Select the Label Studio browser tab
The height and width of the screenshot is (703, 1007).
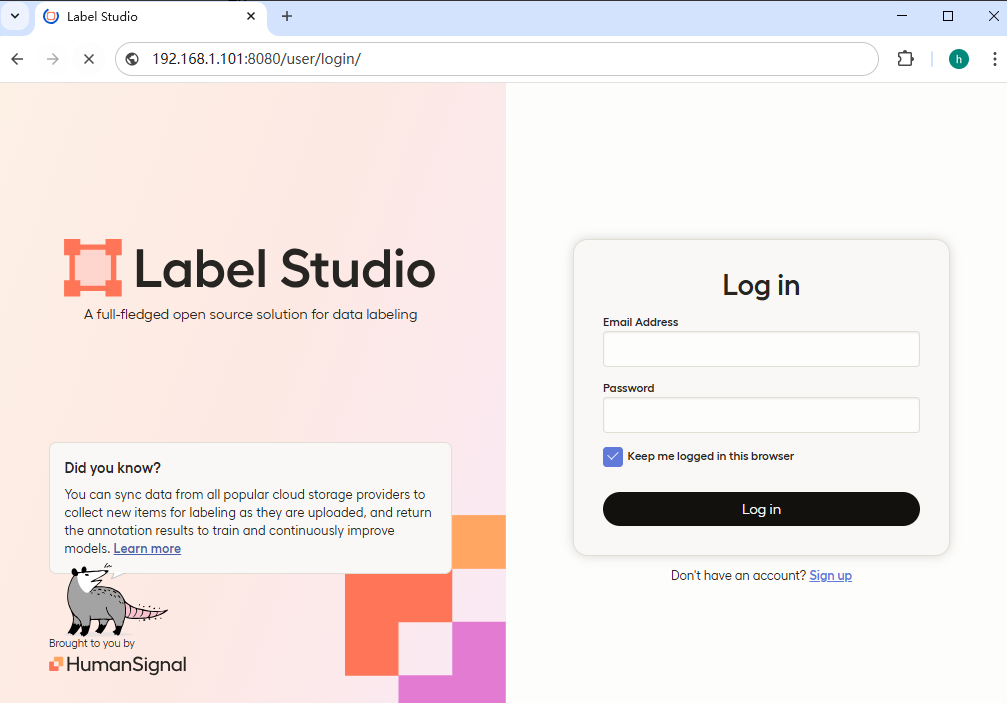click(151, 17)
